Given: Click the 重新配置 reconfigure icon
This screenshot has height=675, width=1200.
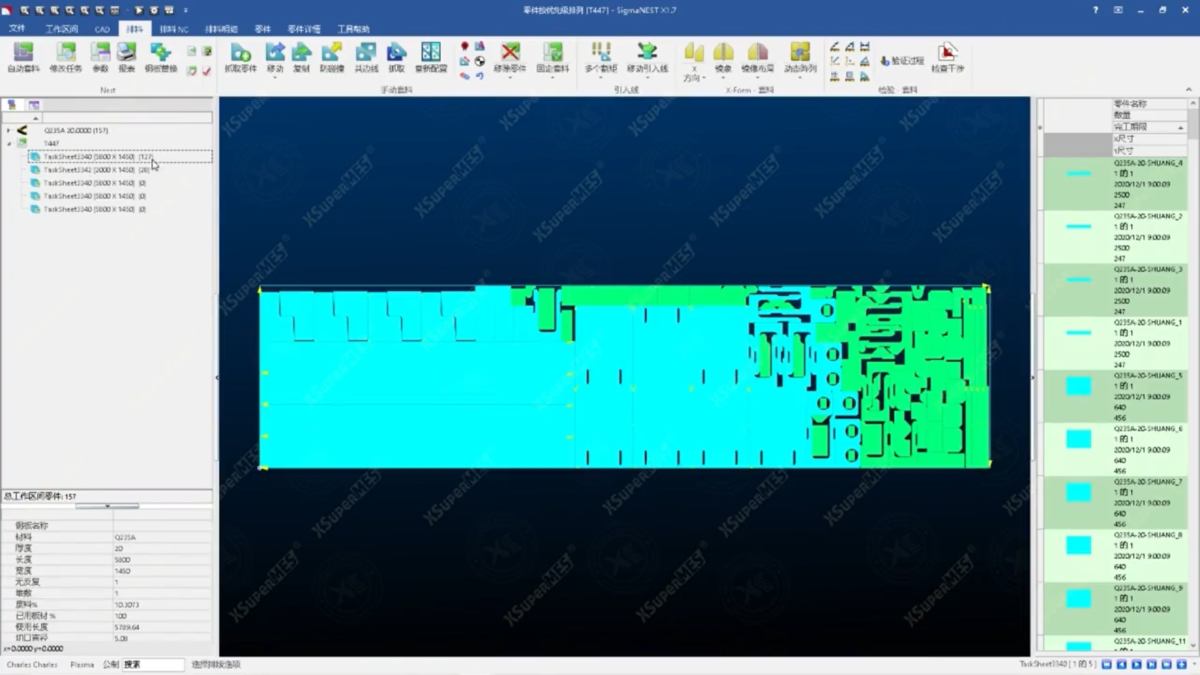Looking at the screenshot, I should pos(431,57).
